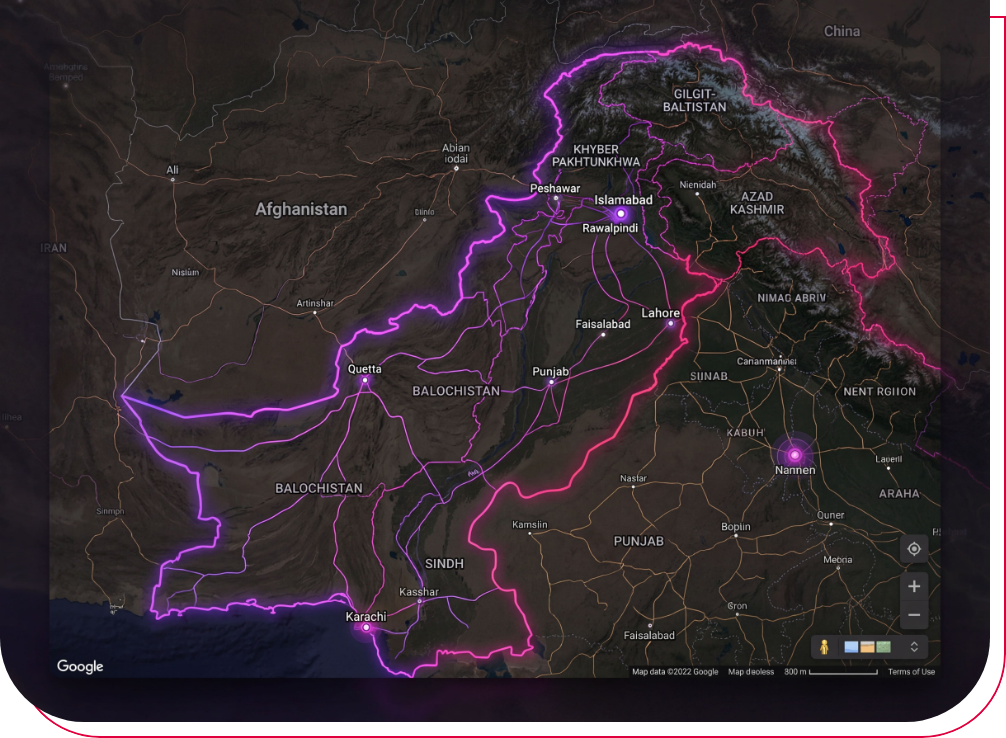
Task: Click the SINDH province label
Action: coord(444,564)
